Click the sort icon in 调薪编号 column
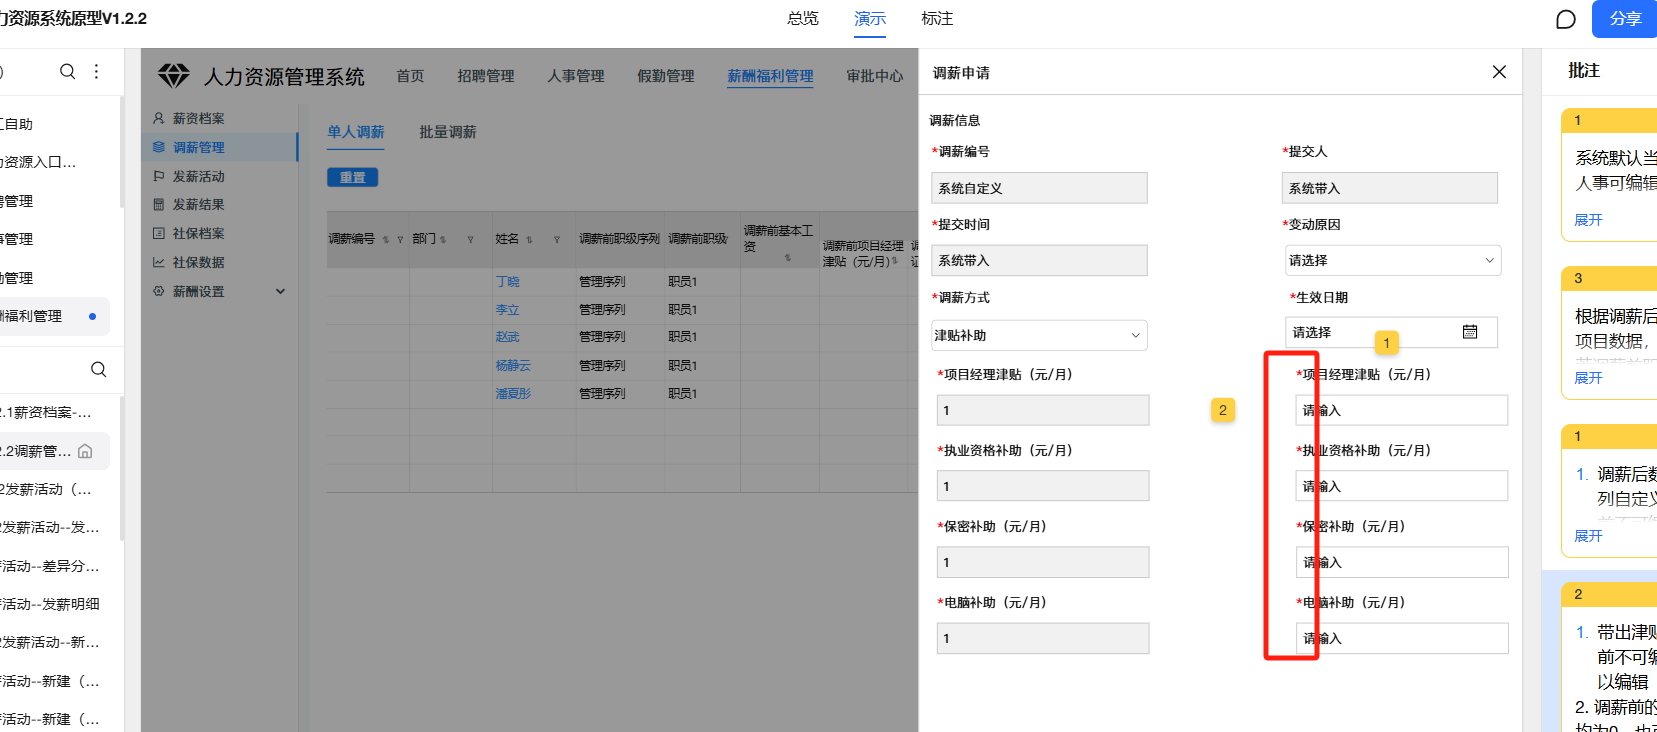 (386, 240)
